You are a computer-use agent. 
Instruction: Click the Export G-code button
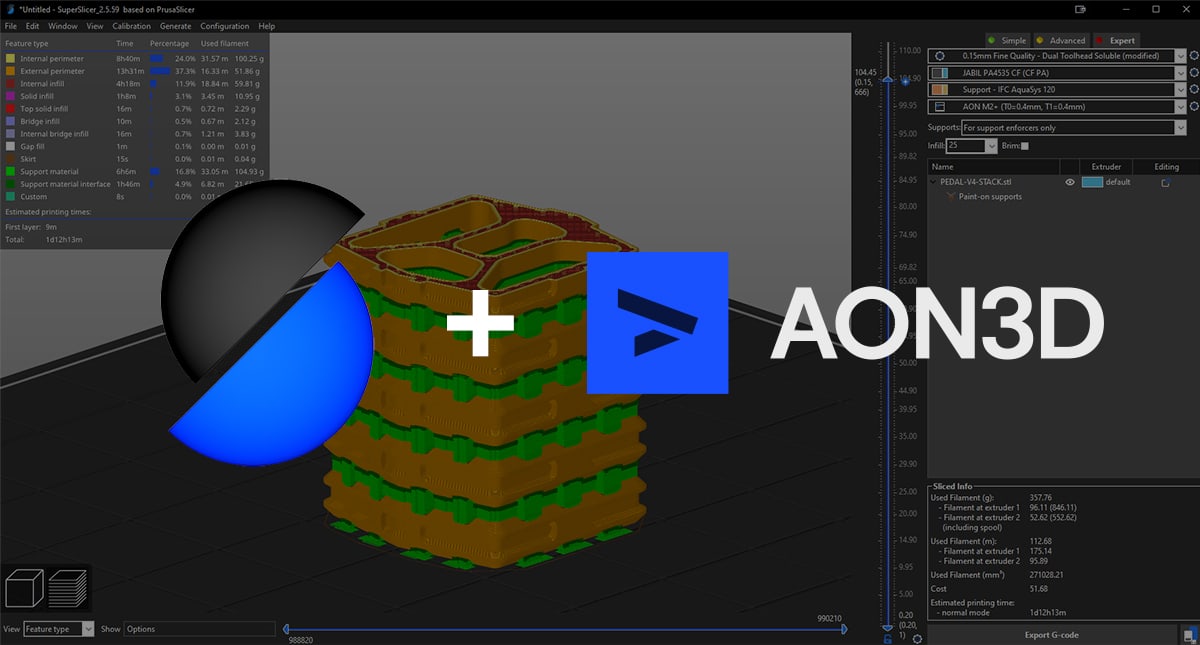click(1052, 635)
